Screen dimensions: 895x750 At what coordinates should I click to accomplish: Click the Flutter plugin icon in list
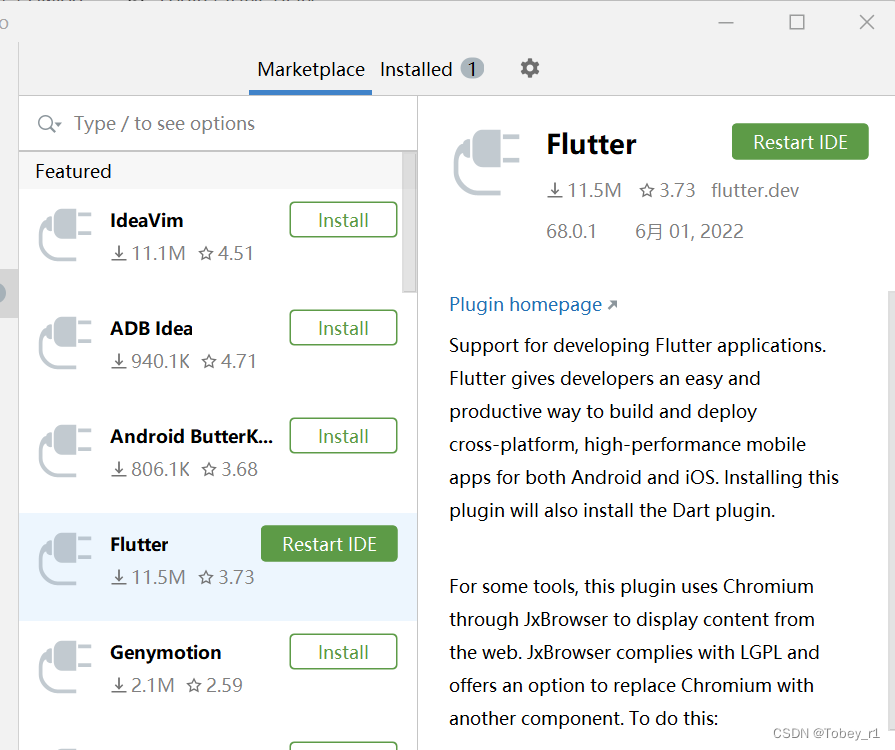click(65, 559)
